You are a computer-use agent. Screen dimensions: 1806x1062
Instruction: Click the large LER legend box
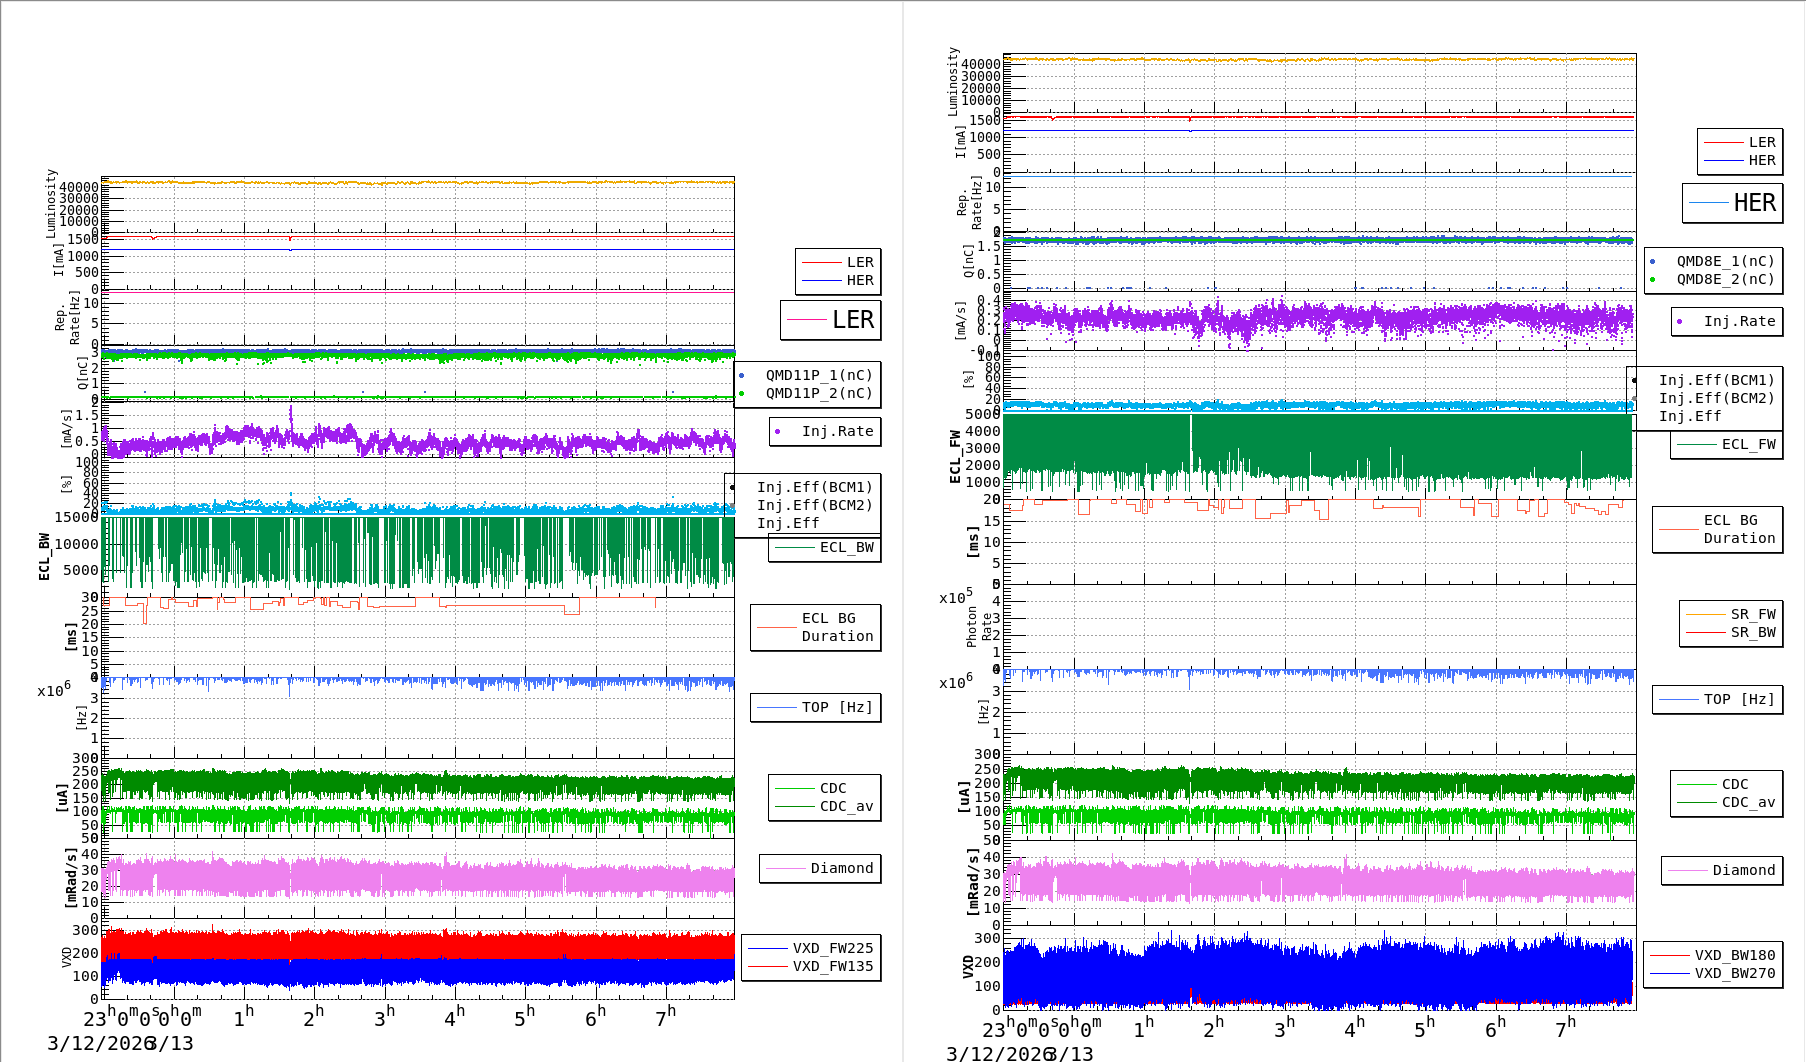(x=831, y=320)
